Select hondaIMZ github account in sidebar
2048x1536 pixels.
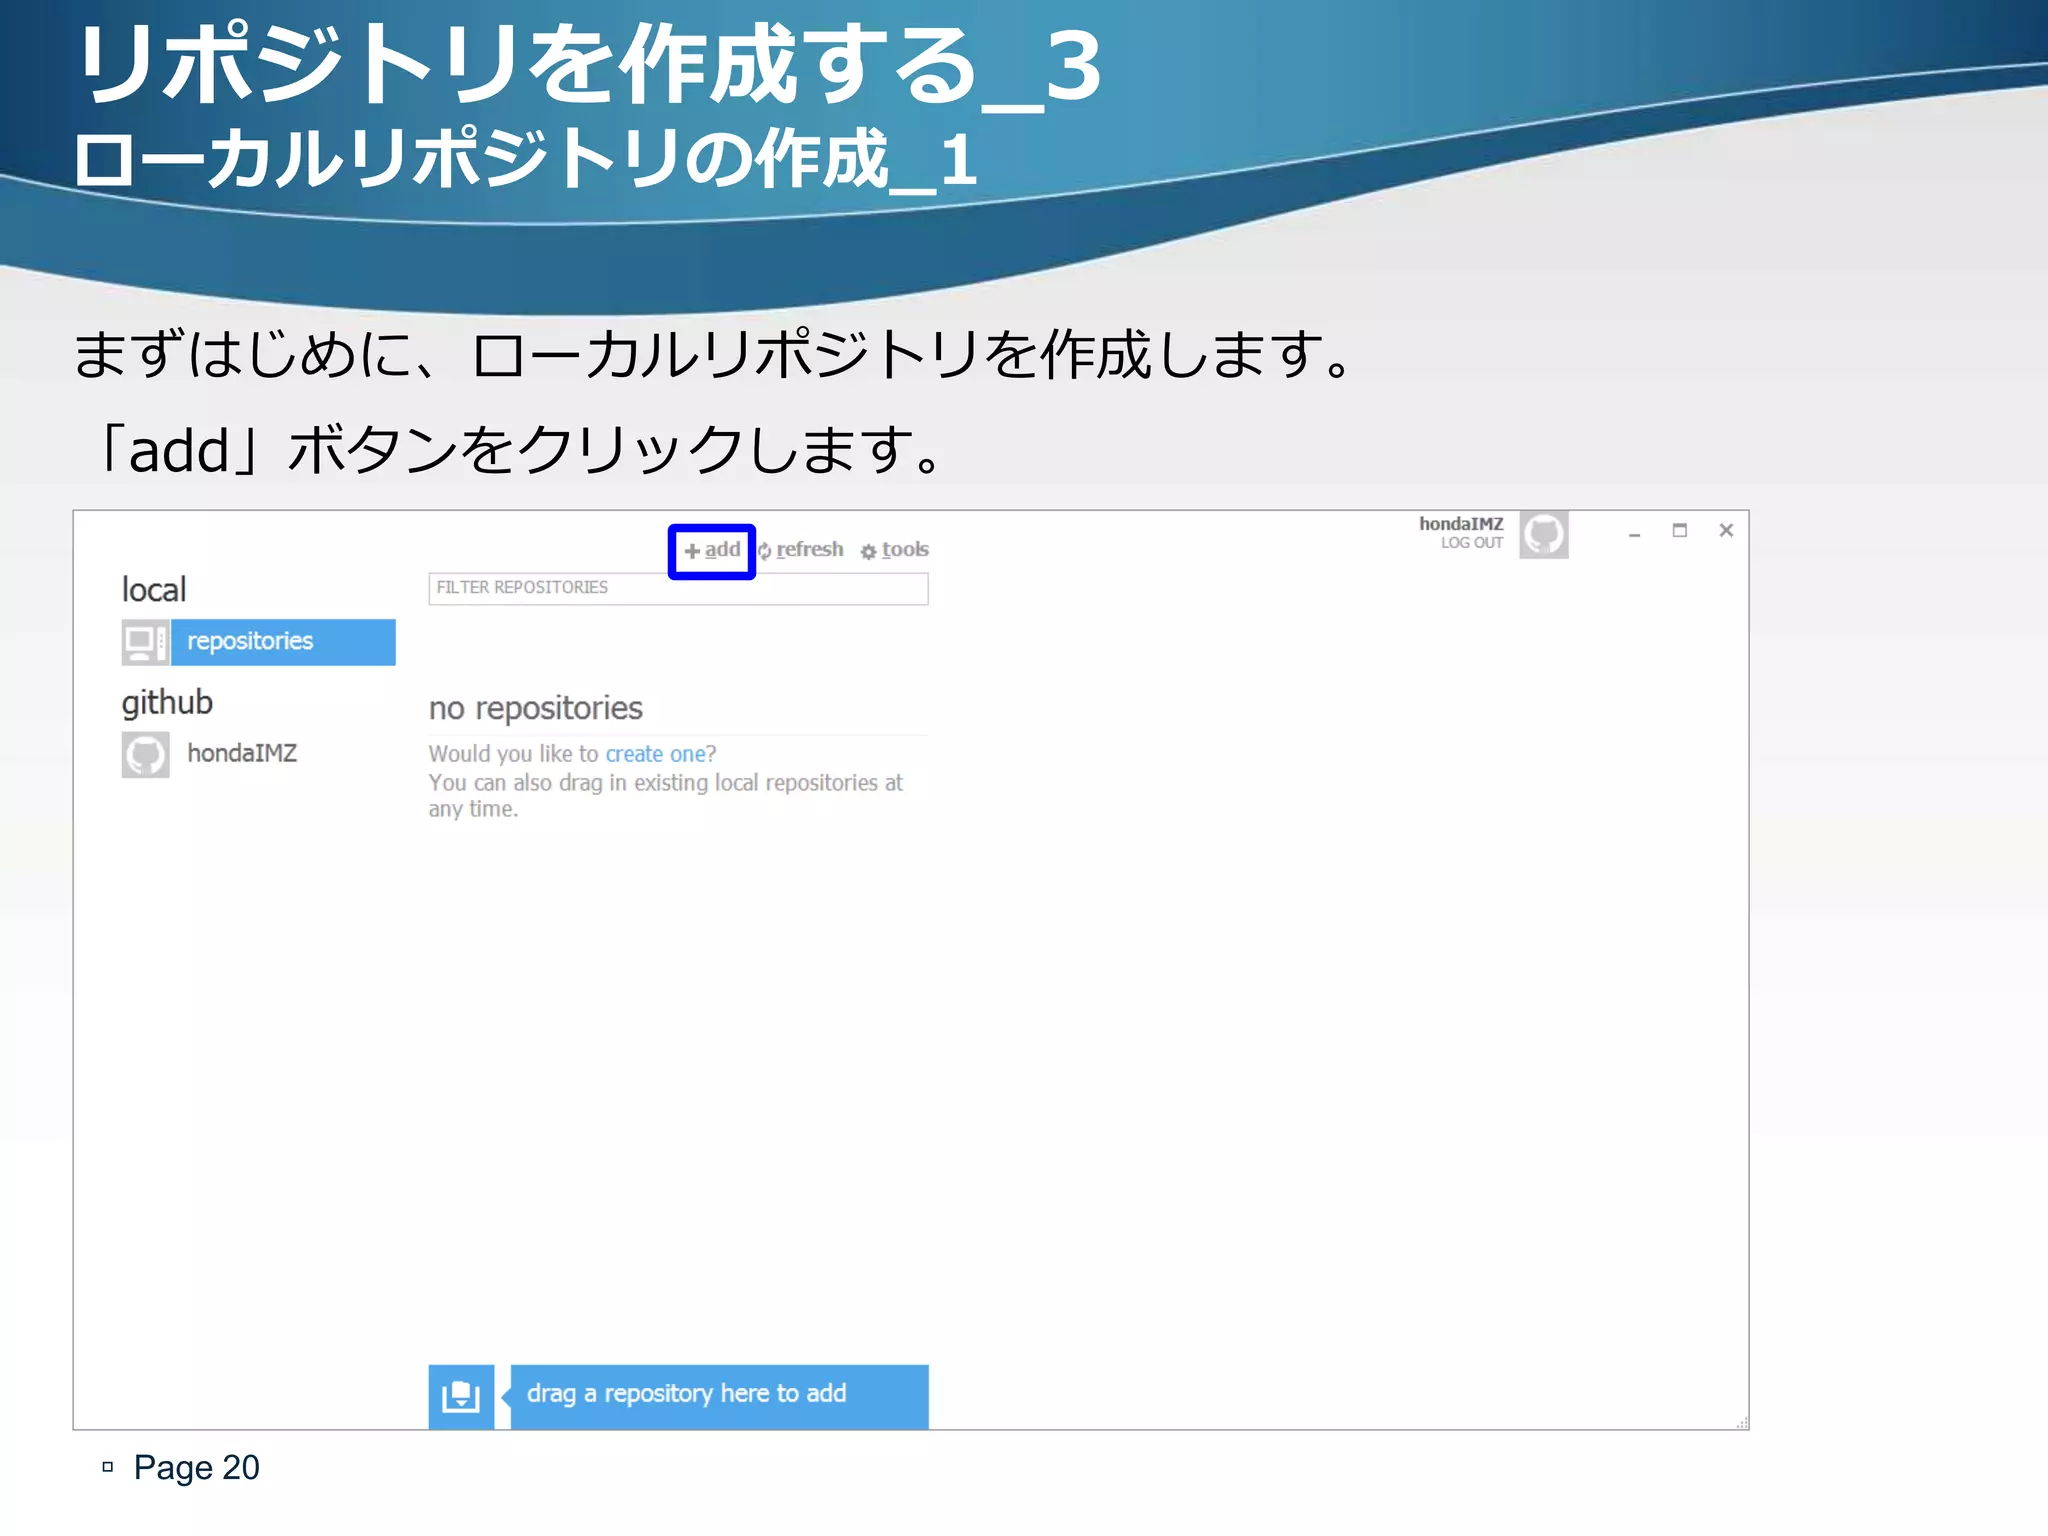(242, 753)
